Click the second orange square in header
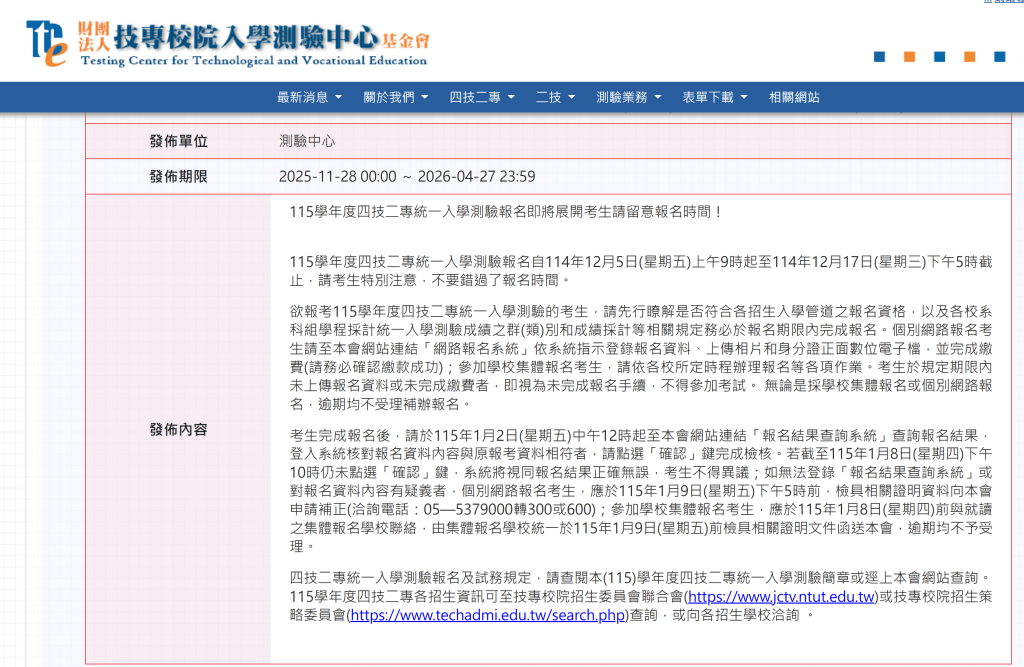Image resolution: width=1024 pixels, height=667 pixels. click(x=969, y=57)
